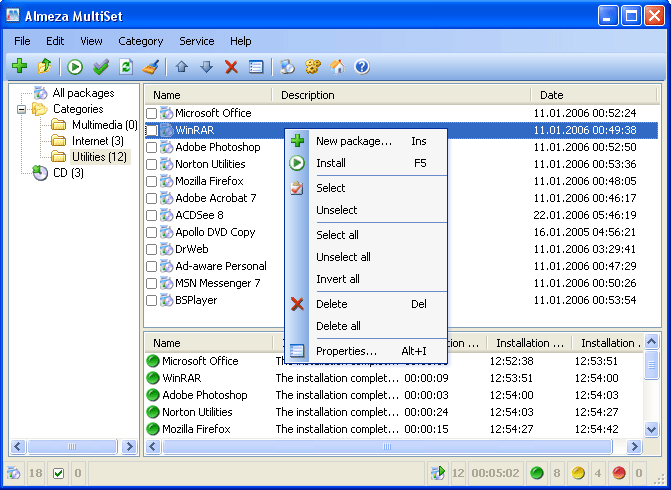The height and width of the screenshot is (490, 671).
Task: Choose Select all from the context menu
Action: click(337, 235)
